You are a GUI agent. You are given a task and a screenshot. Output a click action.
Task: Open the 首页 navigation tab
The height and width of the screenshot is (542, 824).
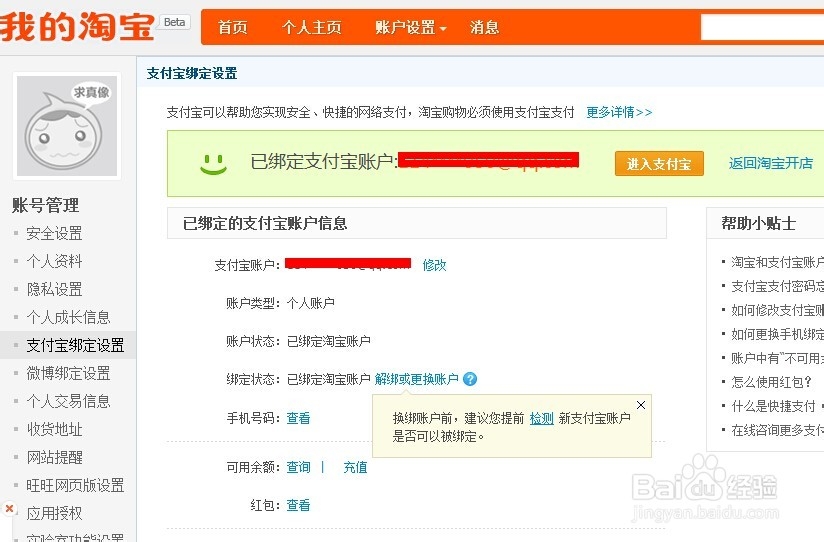[233, 27]
